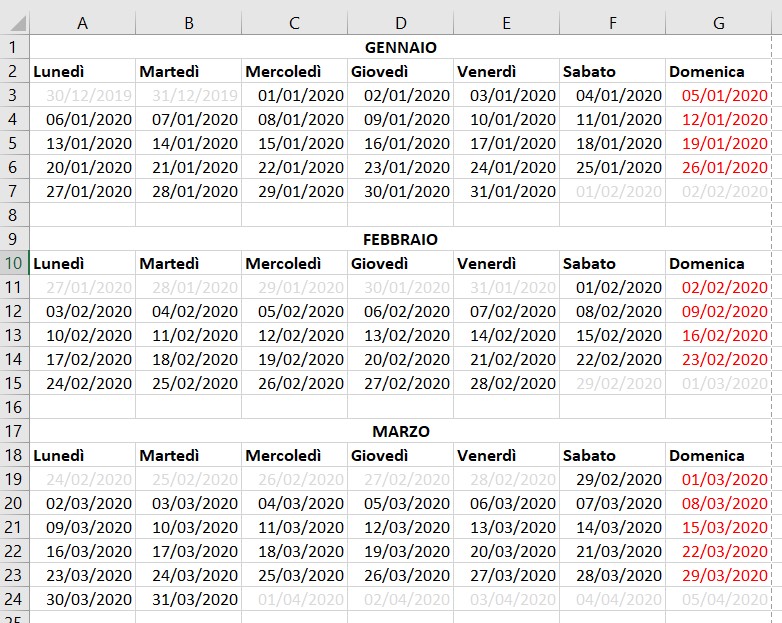The width and height of the screenshot is (782, 623).
Task: Select column A header
Action: [x=82, y=23]
